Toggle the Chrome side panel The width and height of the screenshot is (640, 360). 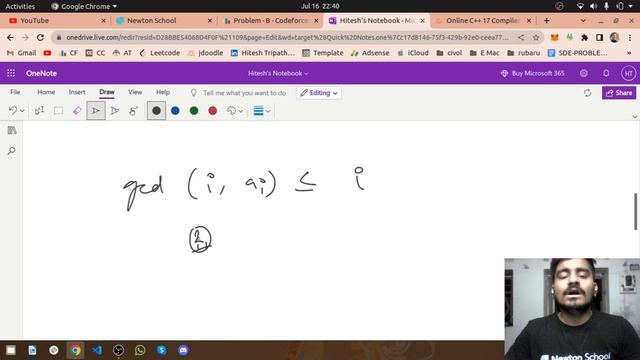(x=599, y=38)
